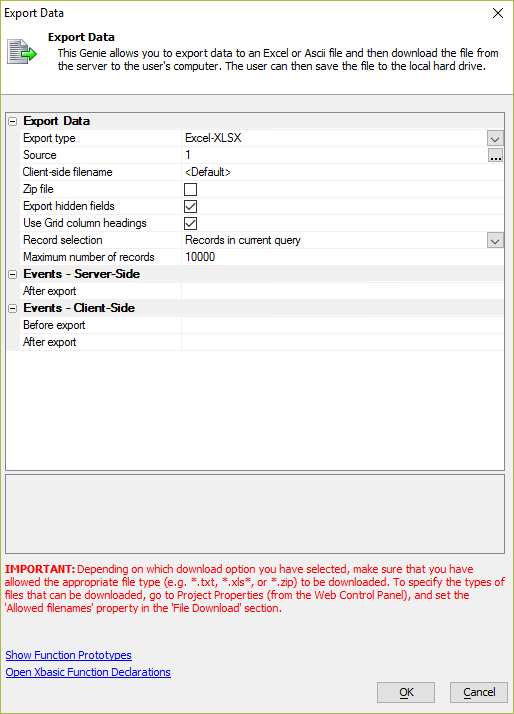Select the Client-side filename label
This screenshot has width=514, height=714.
[x=67, y=172]
